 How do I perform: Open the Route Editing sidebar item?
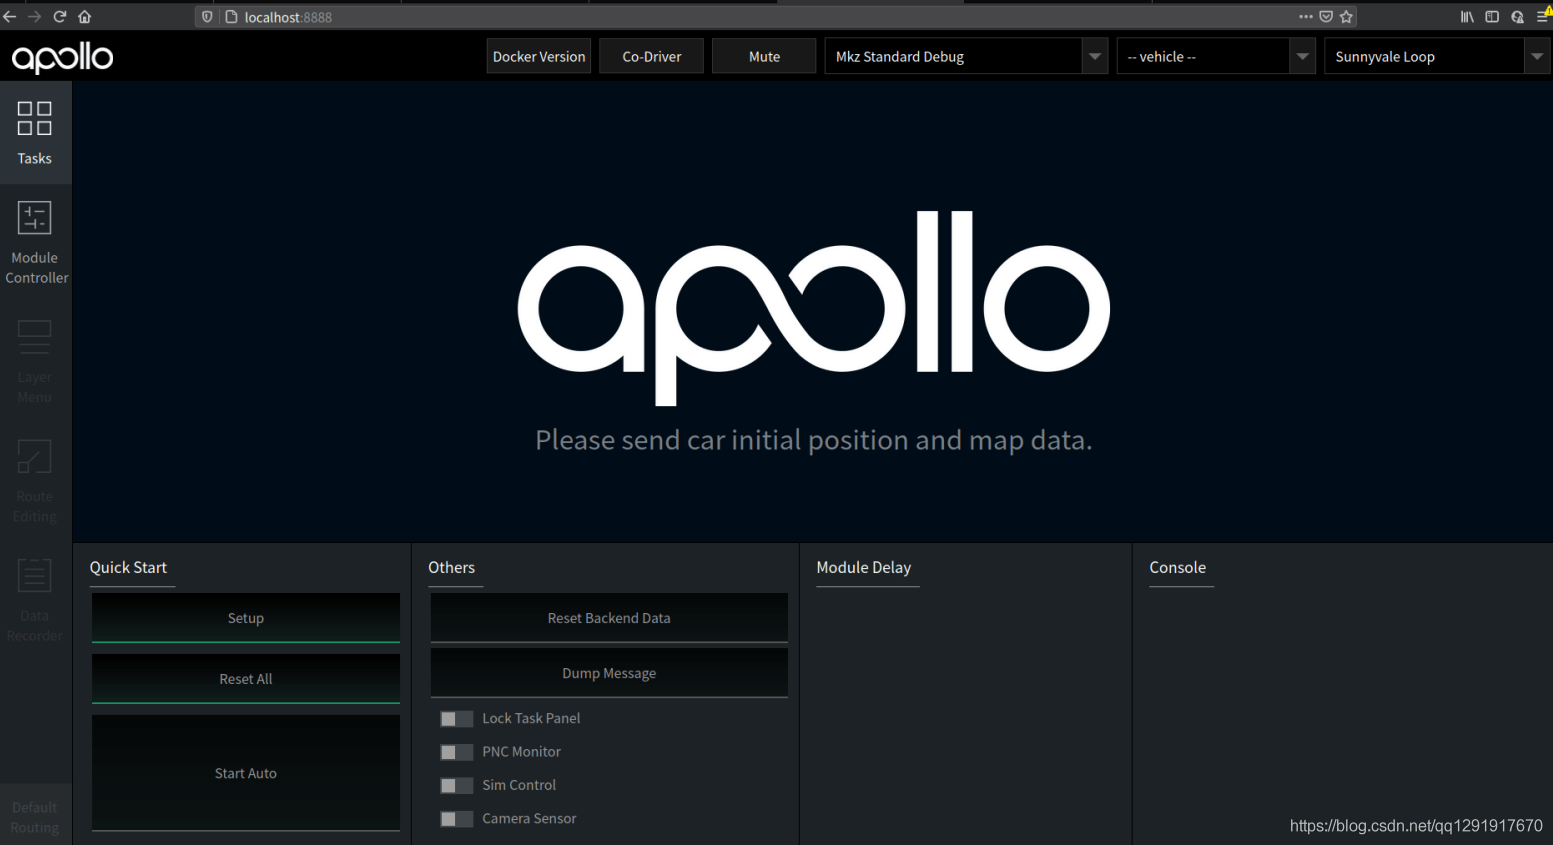[35, 481]
